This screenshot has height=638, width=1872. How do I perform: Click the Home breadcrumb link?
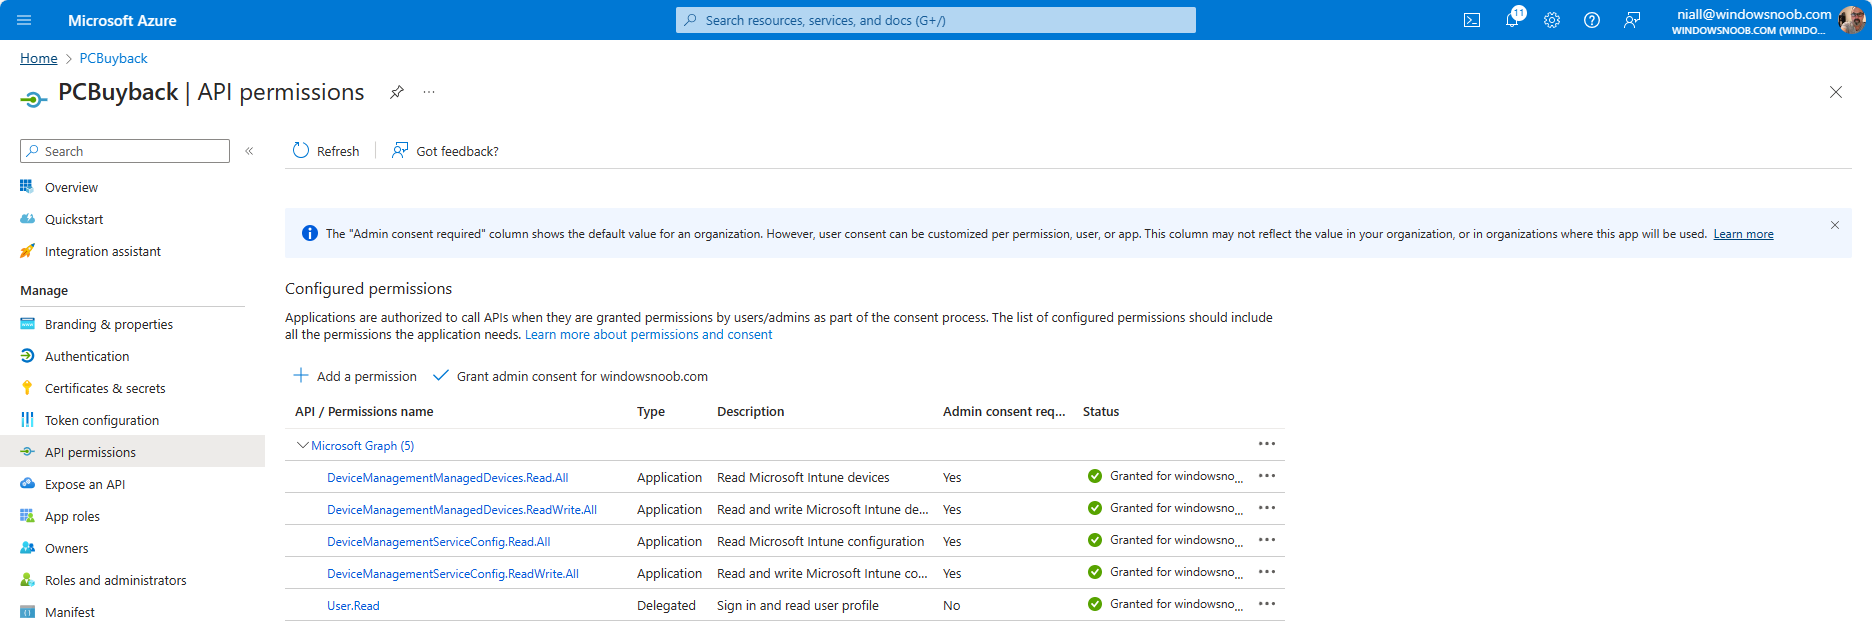[x=39, y=58]
